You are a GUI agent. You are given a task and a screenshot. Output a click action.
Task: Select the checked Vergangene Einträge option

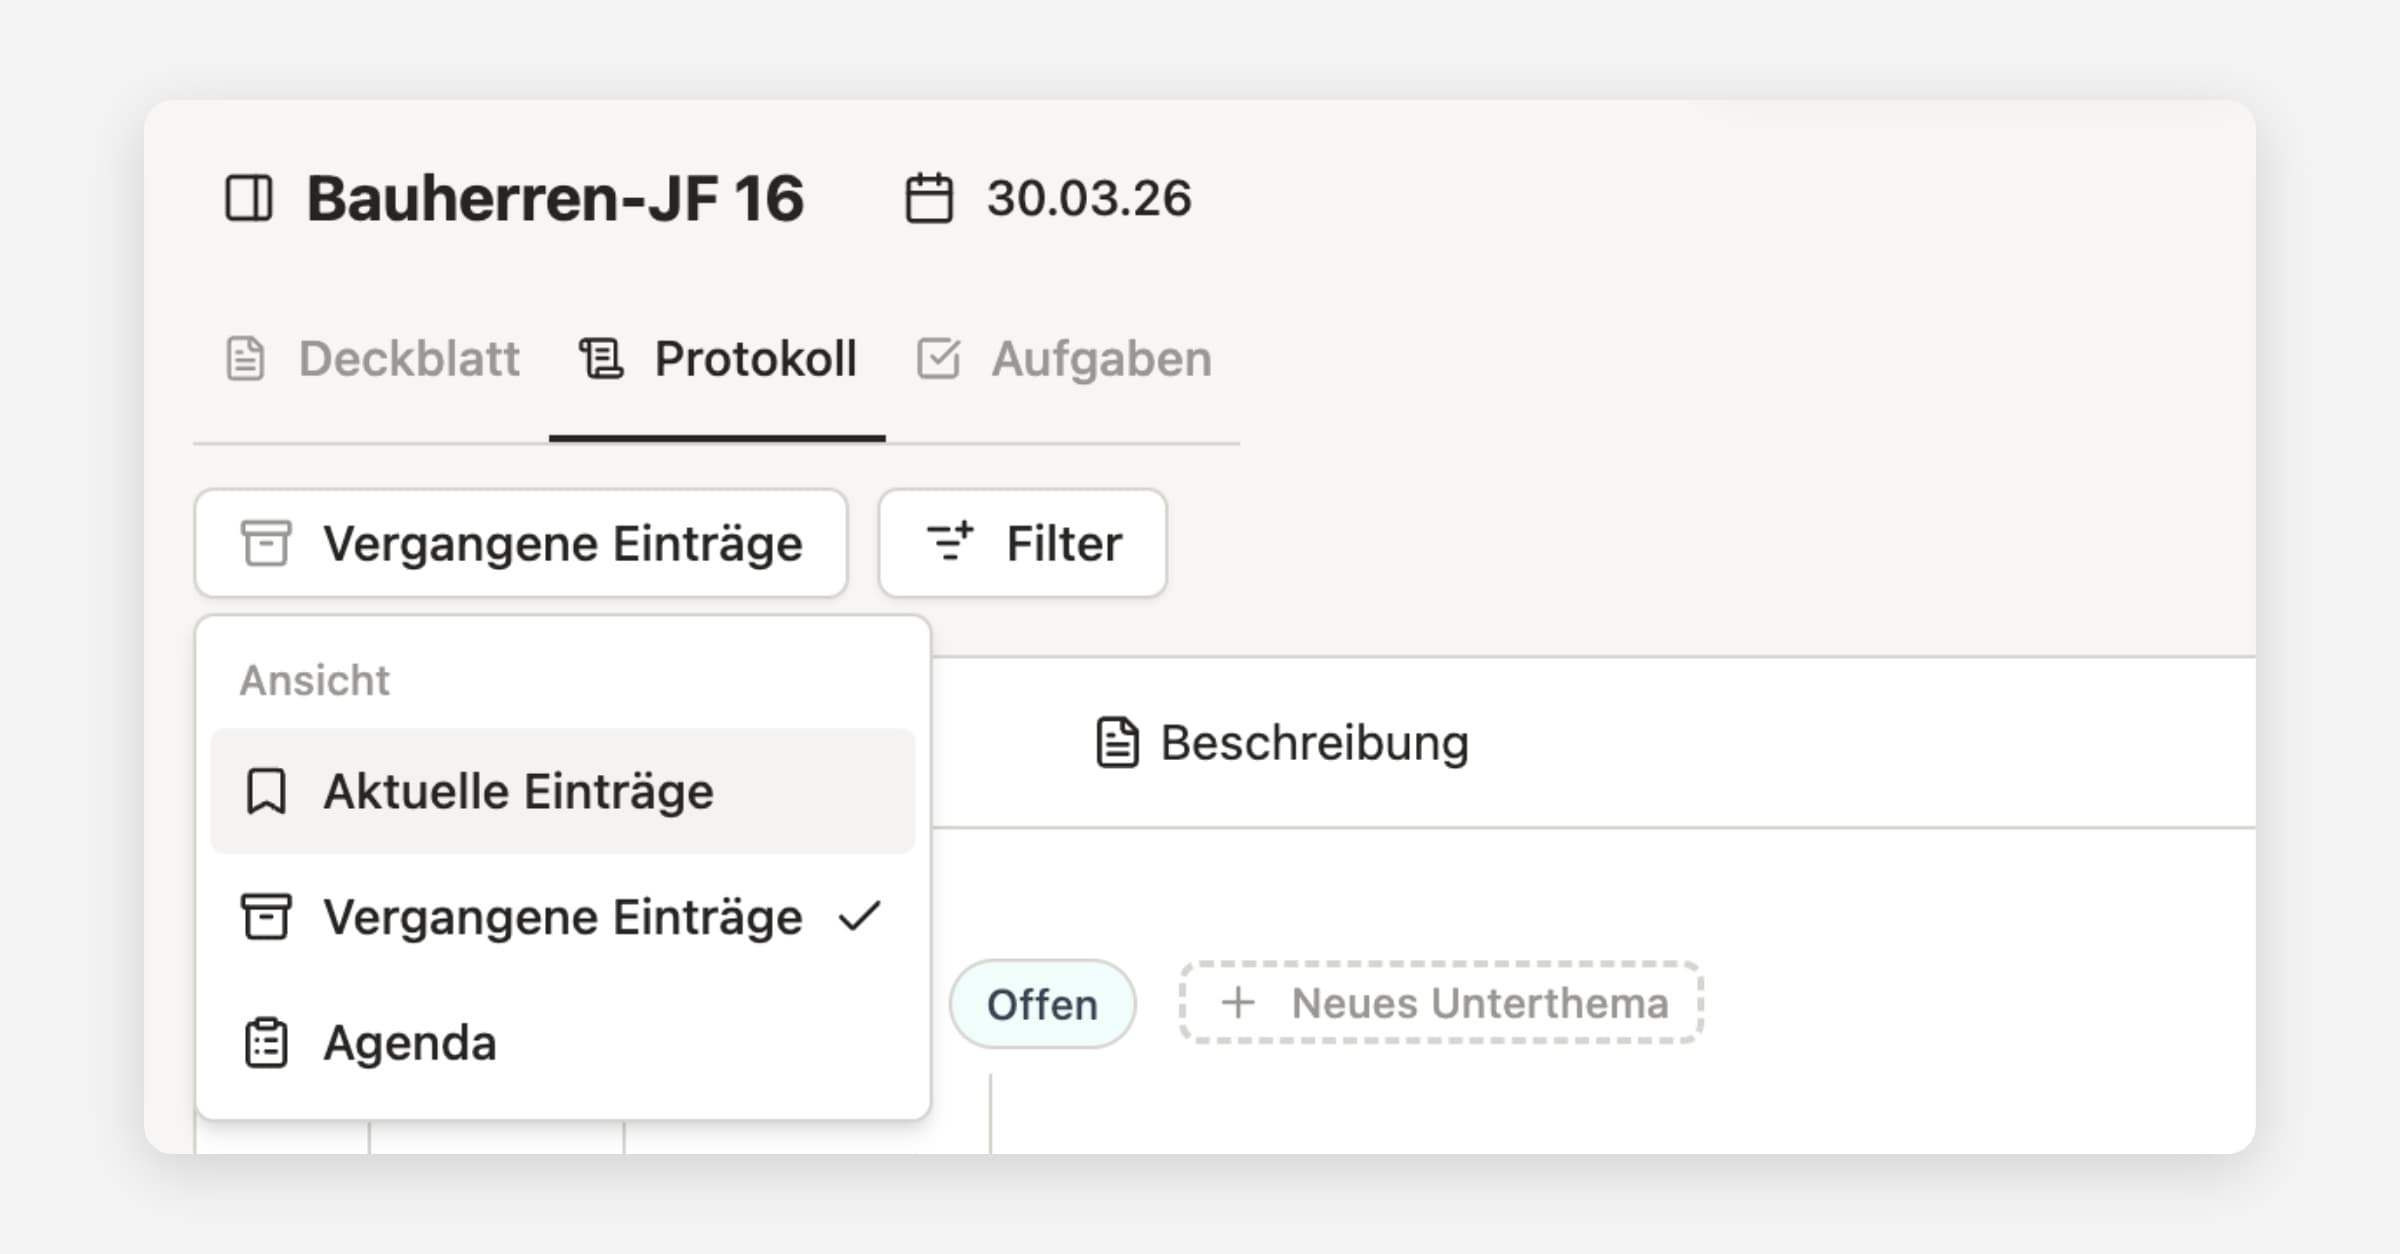click(563, 917)
